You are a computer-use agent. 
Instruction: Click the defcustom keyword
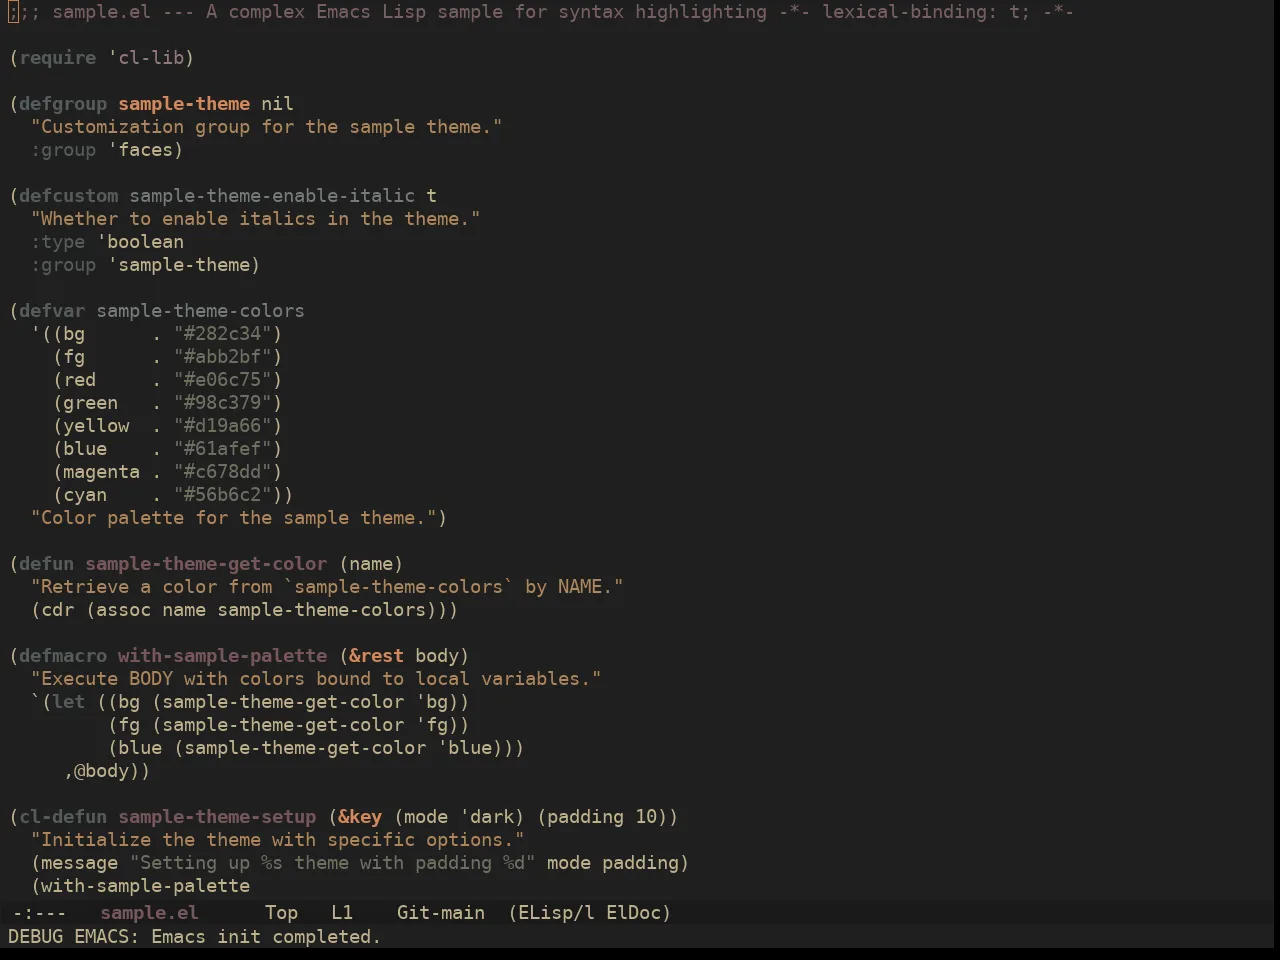point(68,196)
